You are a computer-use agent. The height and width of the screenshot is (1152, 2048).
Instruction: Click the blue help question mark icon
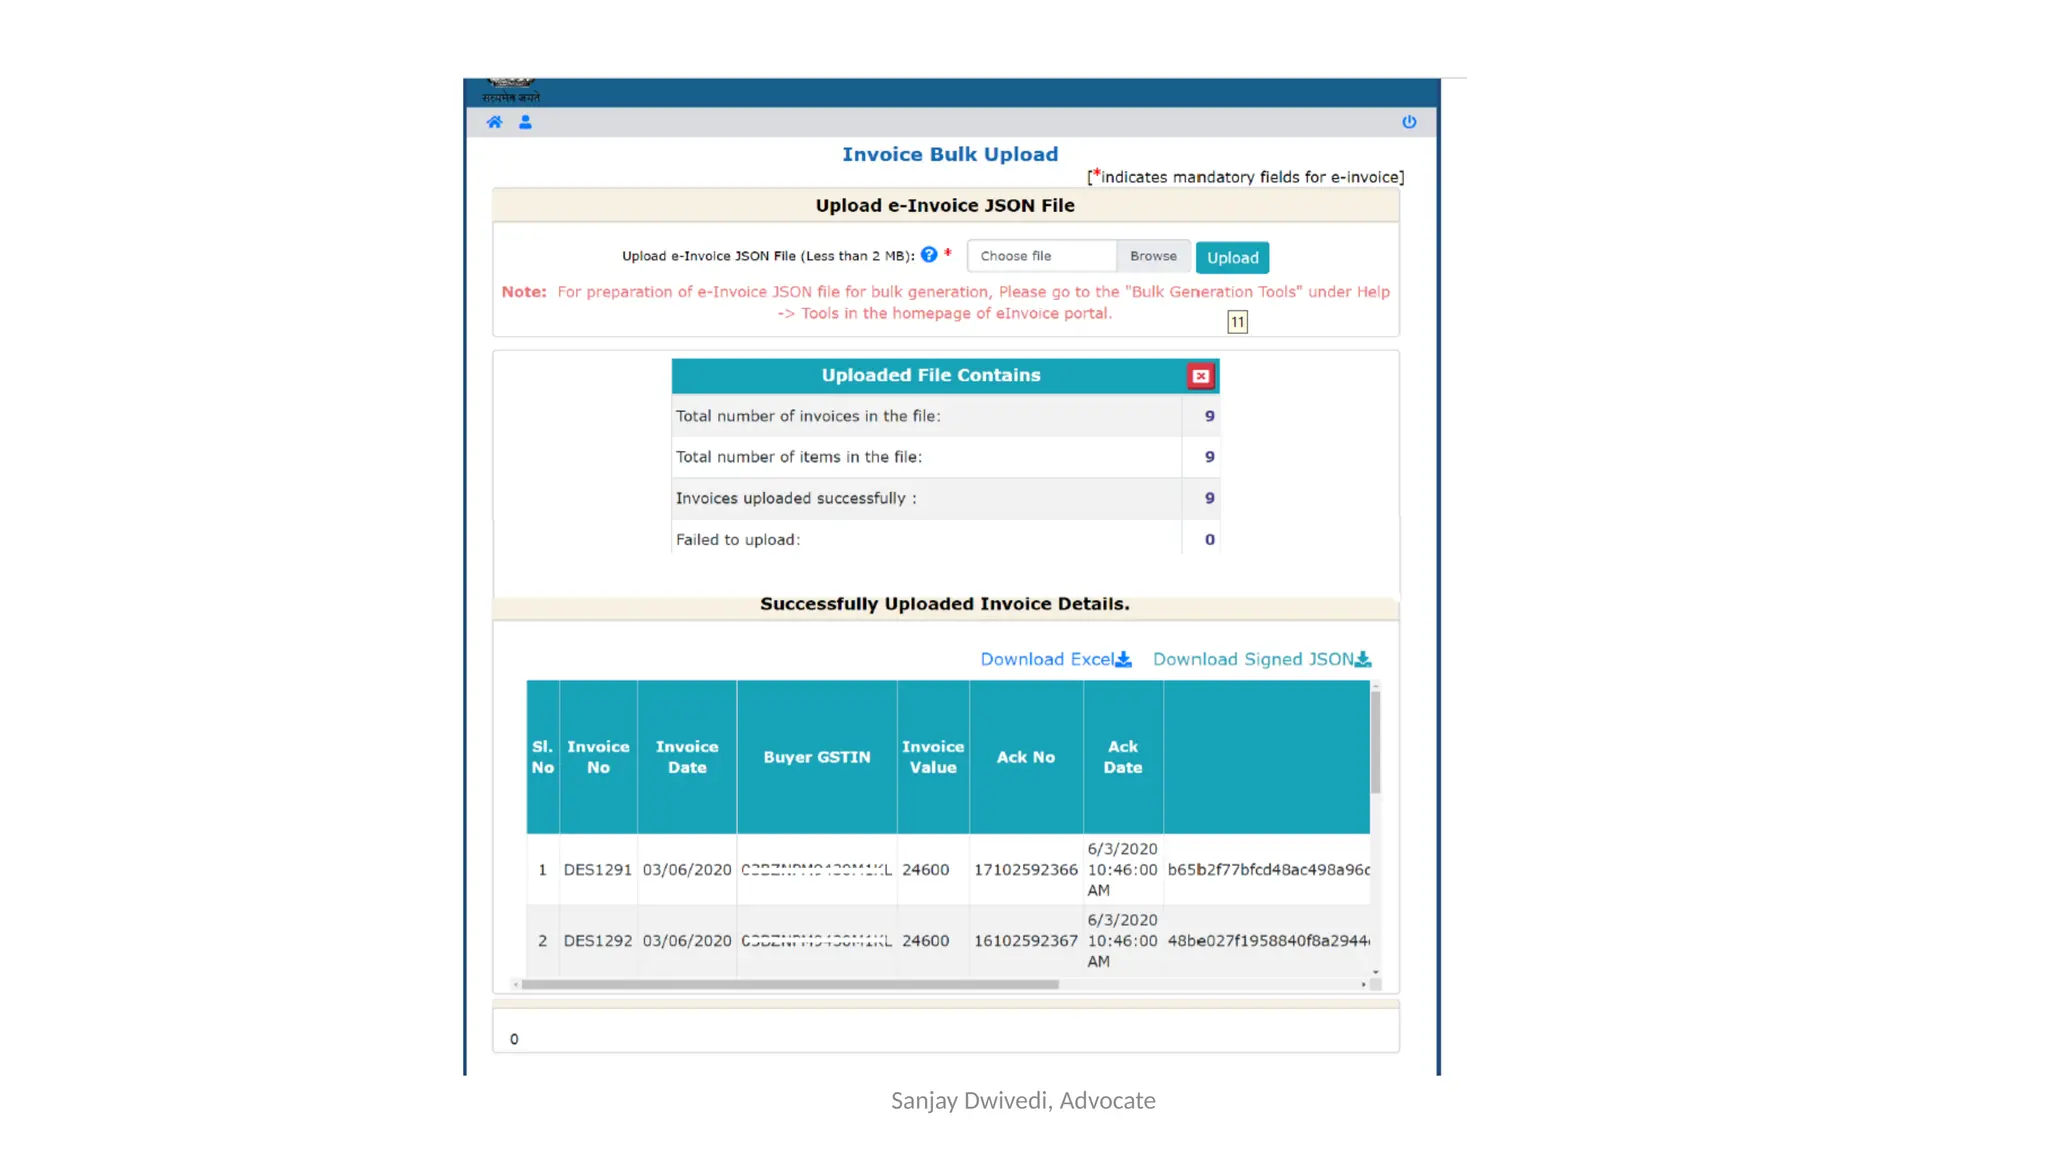pos(929,255)
